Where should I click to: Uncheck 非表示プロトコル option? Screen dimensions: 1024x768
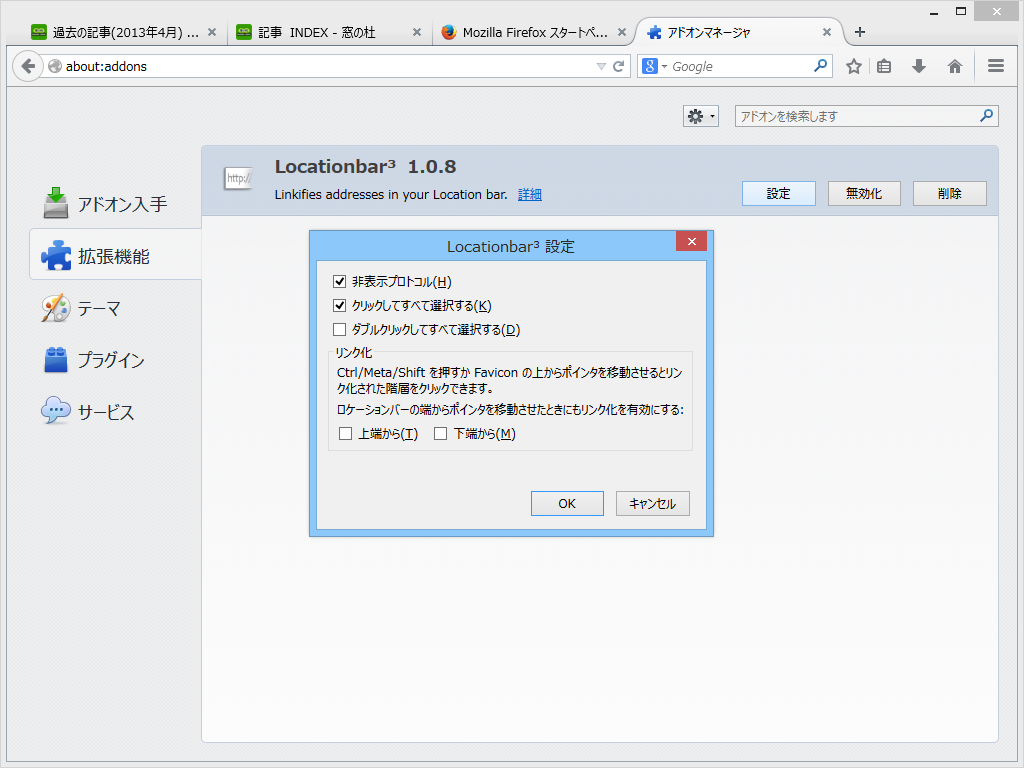tap(340, 281)
